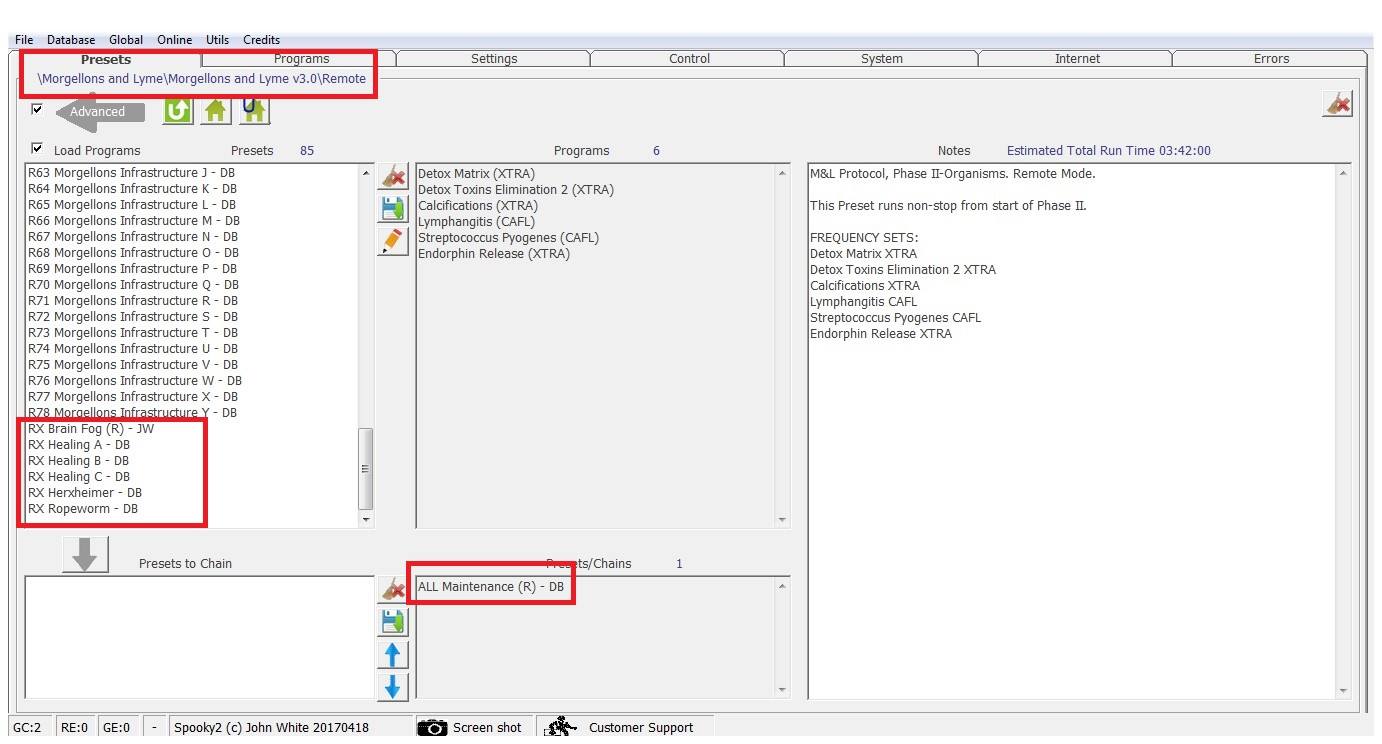Click the eraser icon beside the Presets/Chains list
Image resolution: width=1382 pixels, height=744 pixels.
pyautogui.click(x=393, y=590)
